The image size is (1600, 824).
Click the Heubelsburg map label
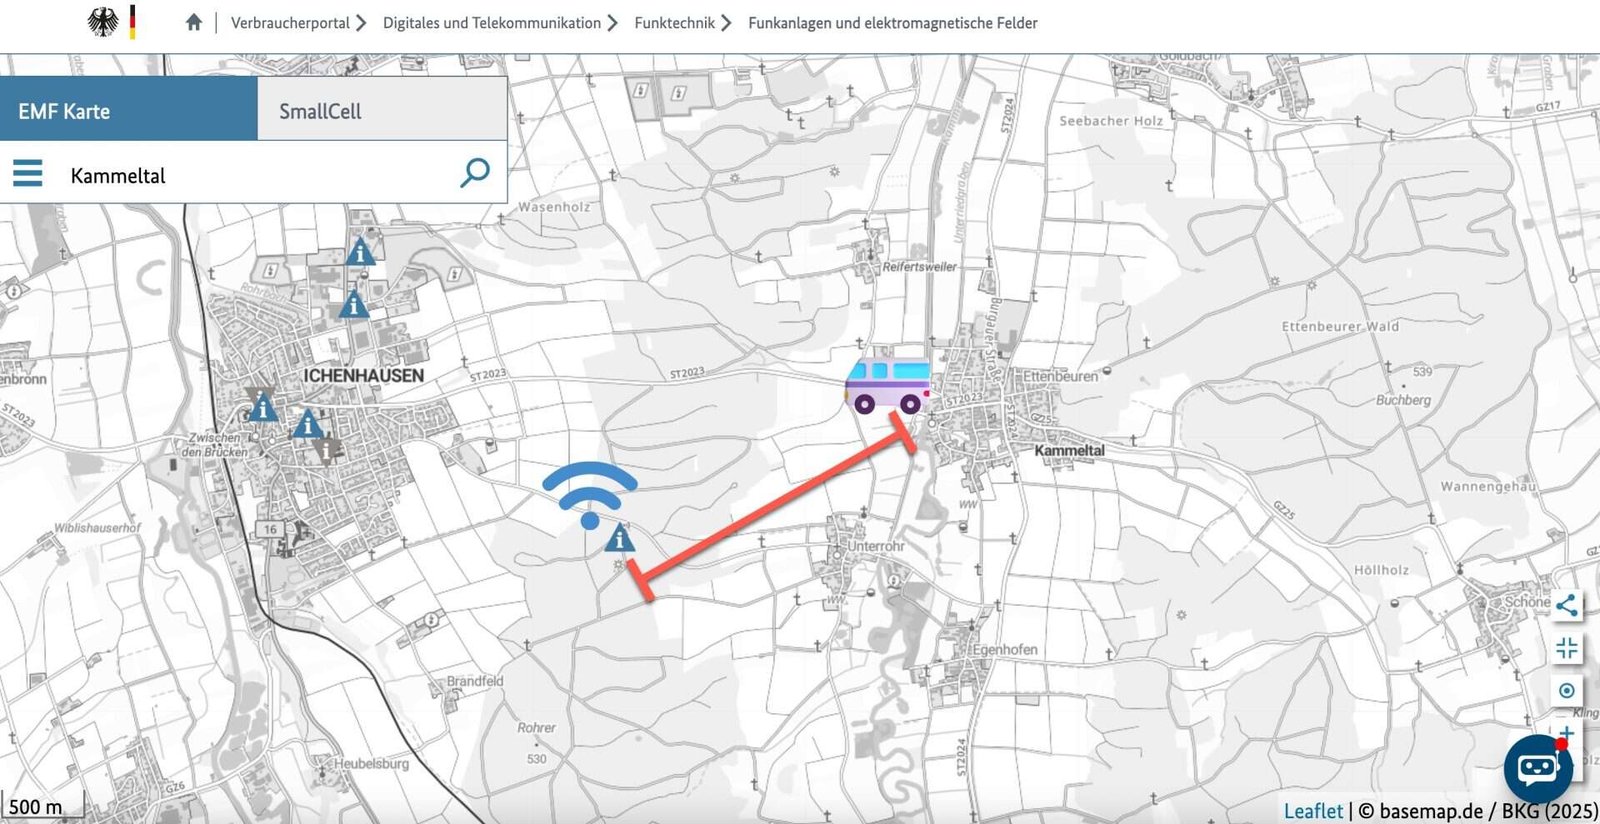[371, 763]
